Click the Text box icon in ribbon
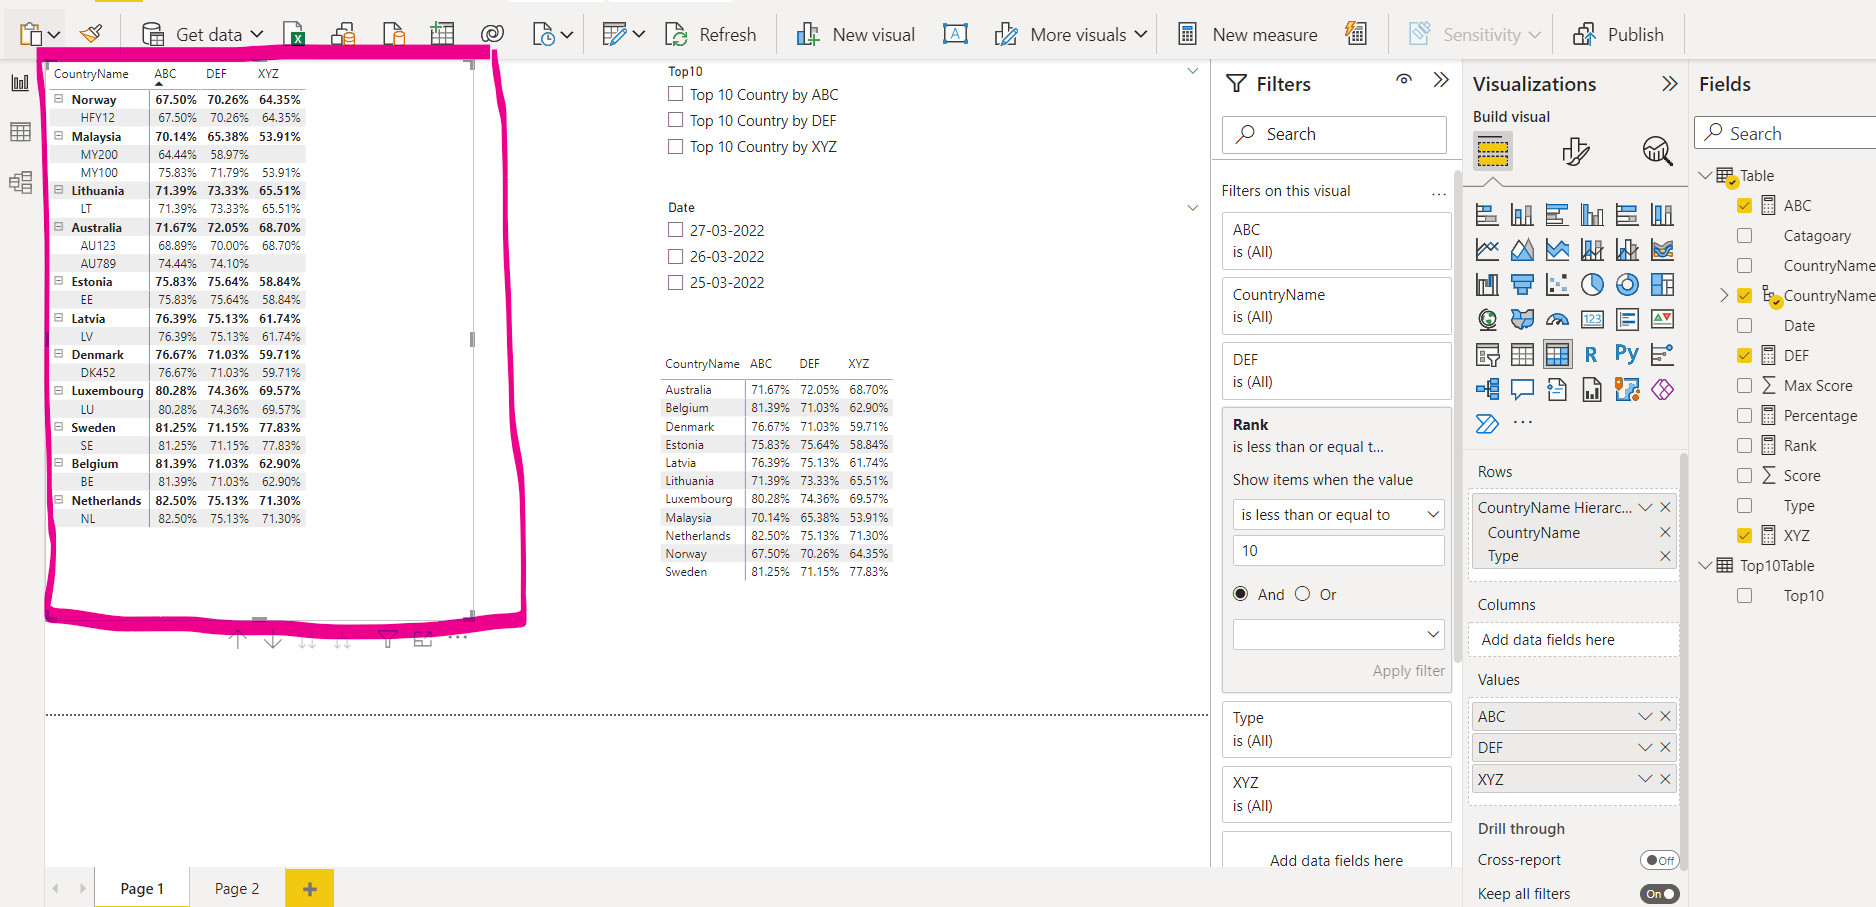The height and width of the screenshot is (907, 1876). (955, 34)
